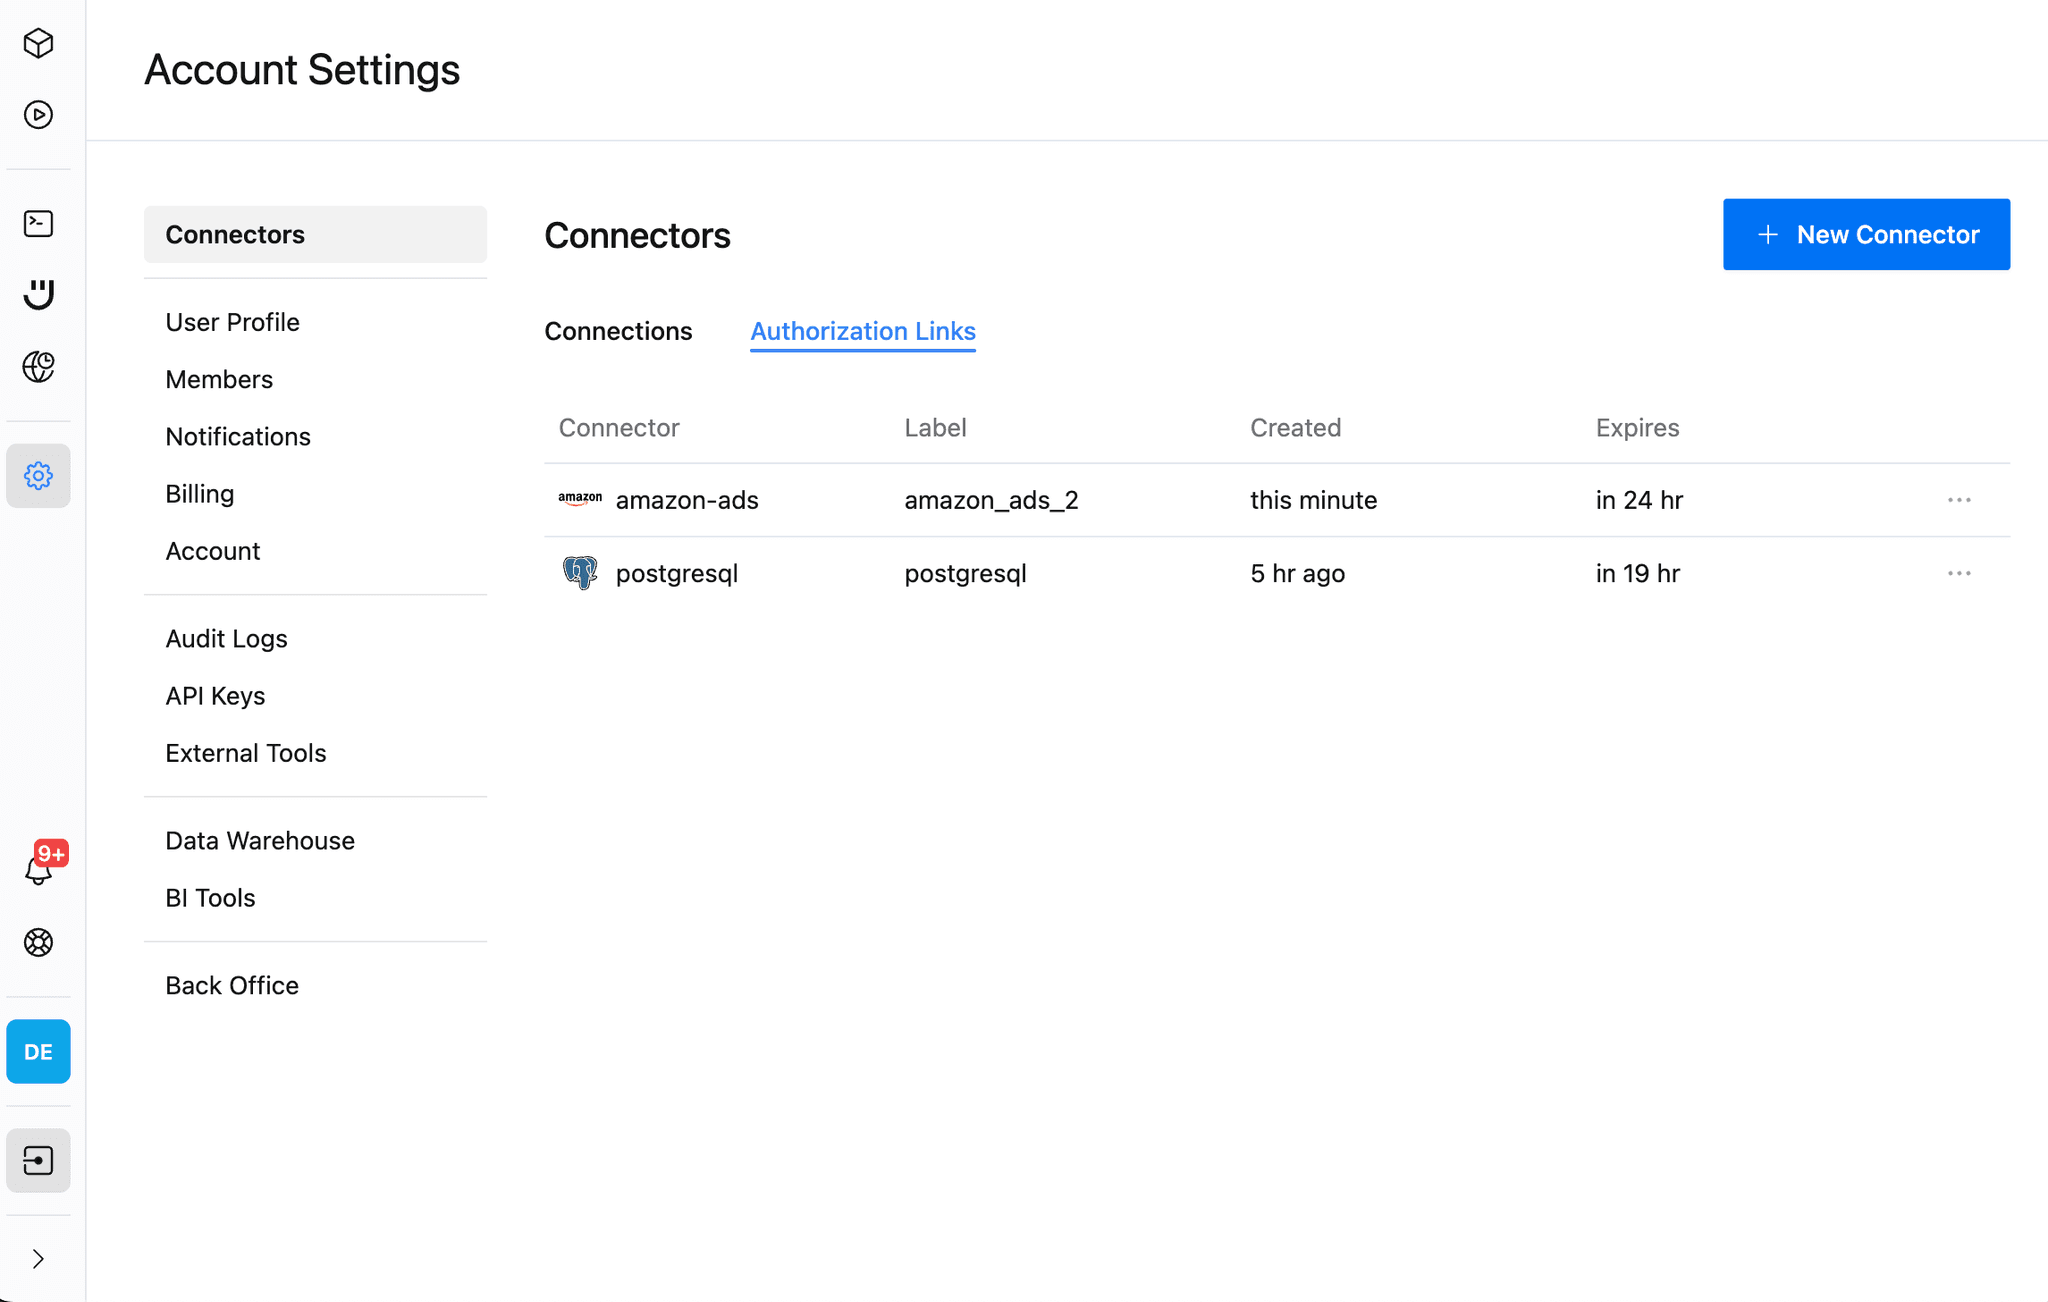Select the Authorization Links tab
The width and height of the screenshot is (2048, 1302).
click(x=862, y=331)
